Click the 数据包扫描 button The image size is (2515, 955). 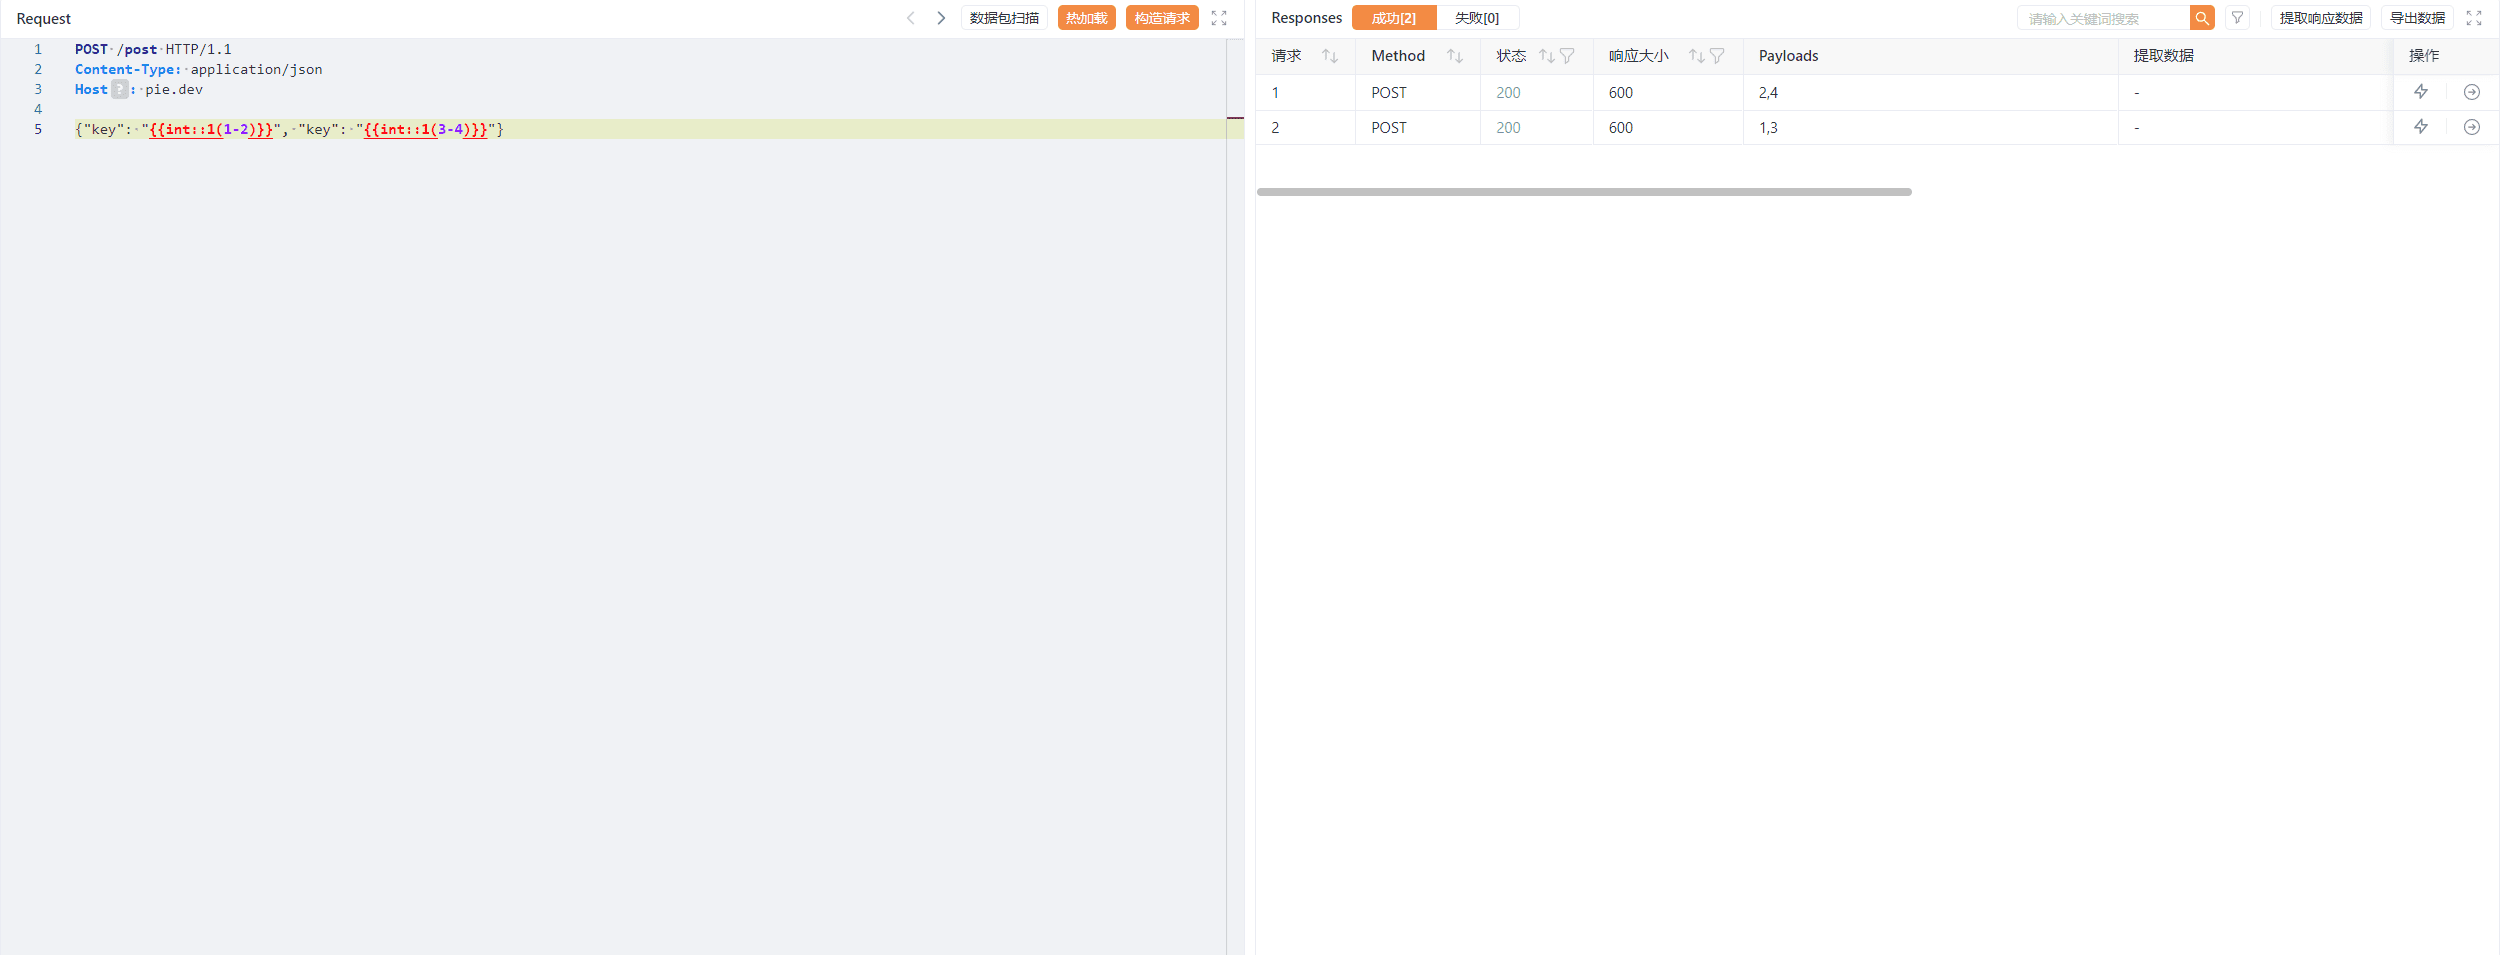pyautogui.click(x=1004, y=18)
